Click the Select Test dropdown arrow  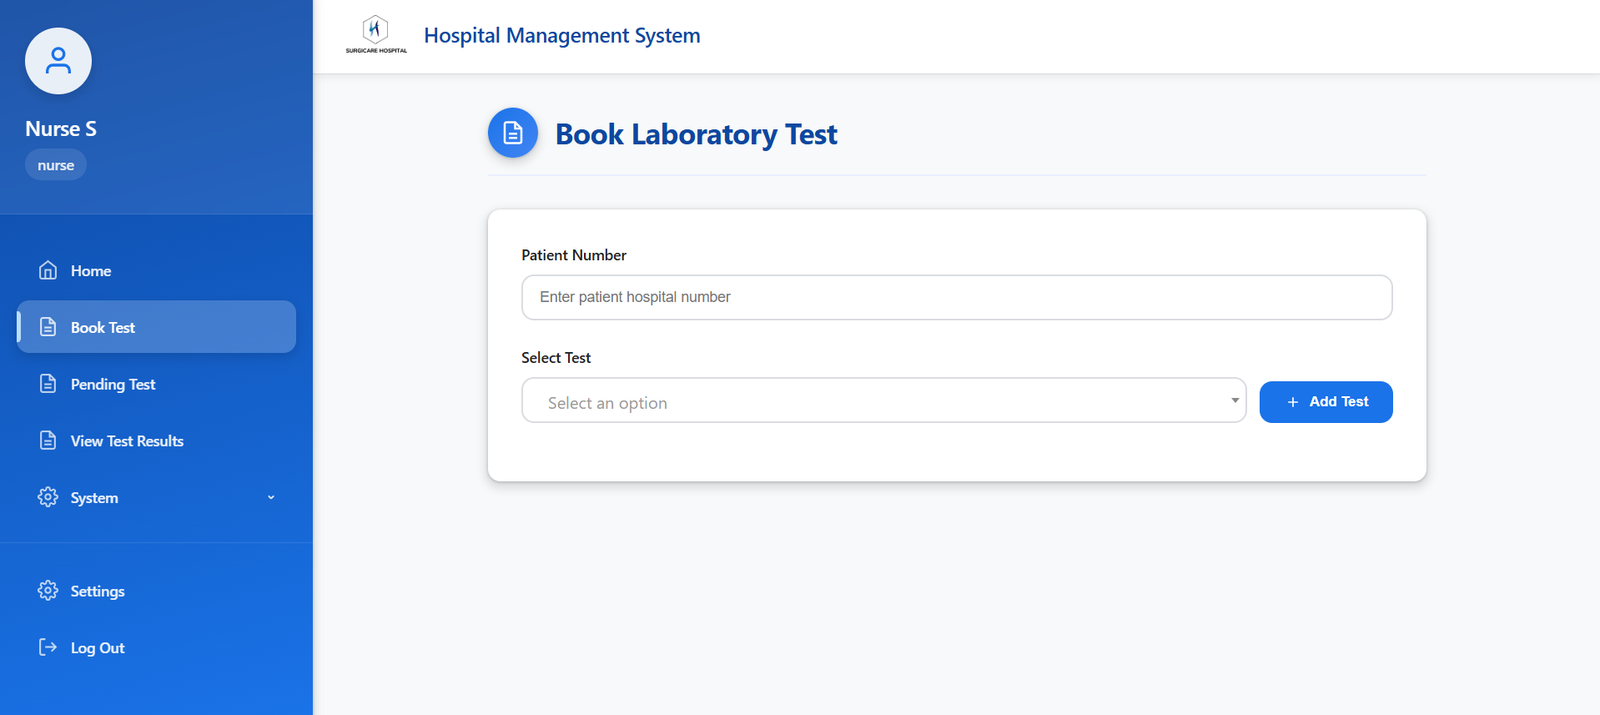click(x=1235, y=401)
